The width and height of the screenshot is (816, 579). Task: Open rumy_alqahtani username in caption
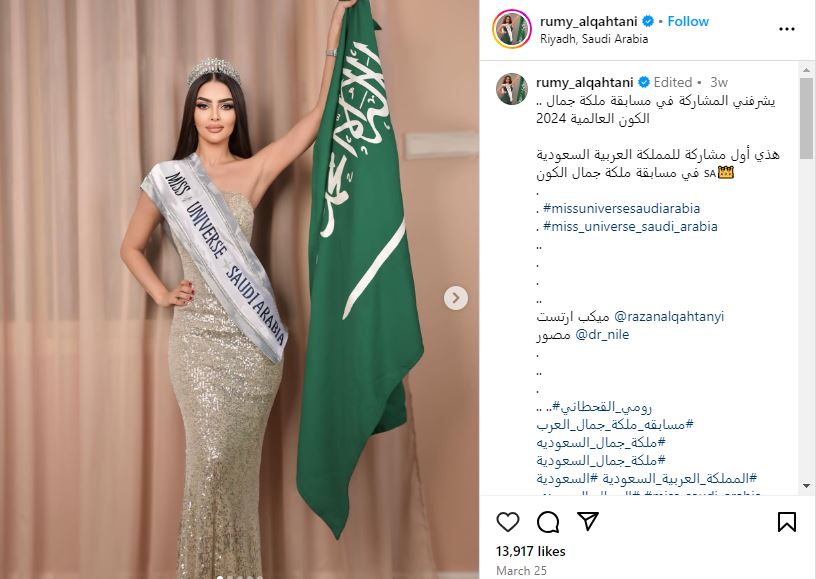pos(584,82)
